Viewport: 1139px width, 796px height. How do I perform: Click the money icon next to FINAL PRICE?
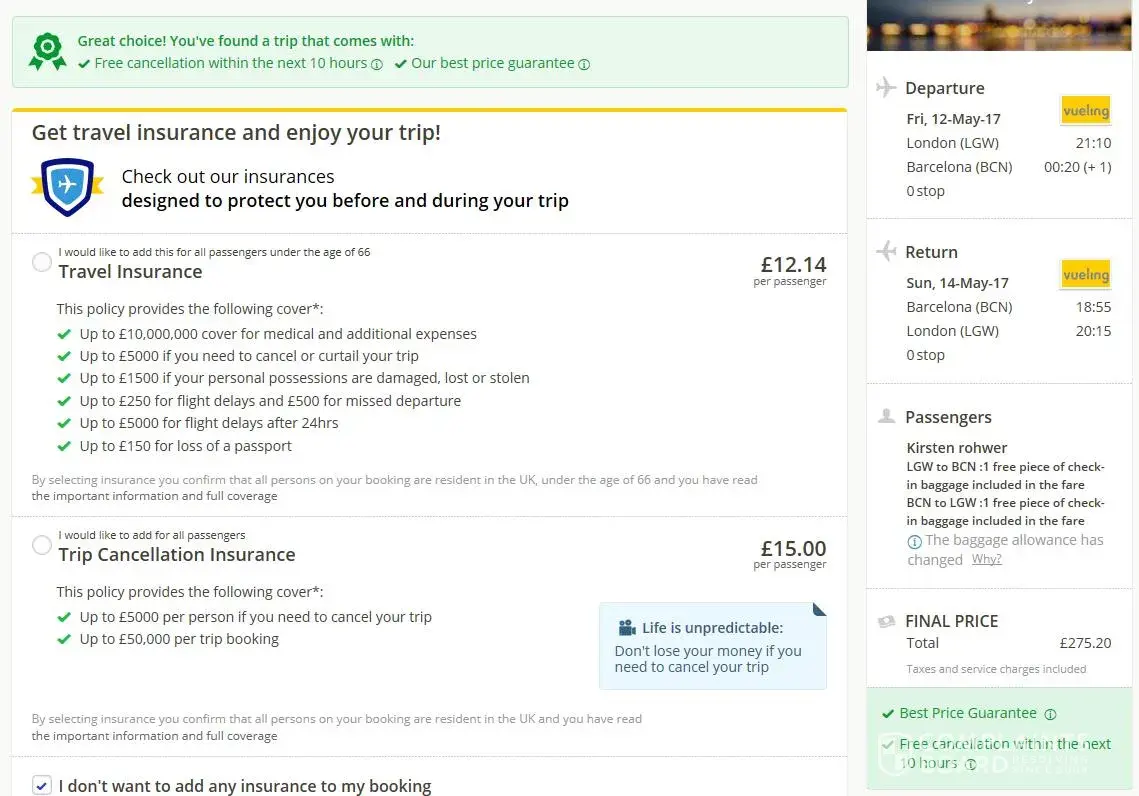coord(886,621)
